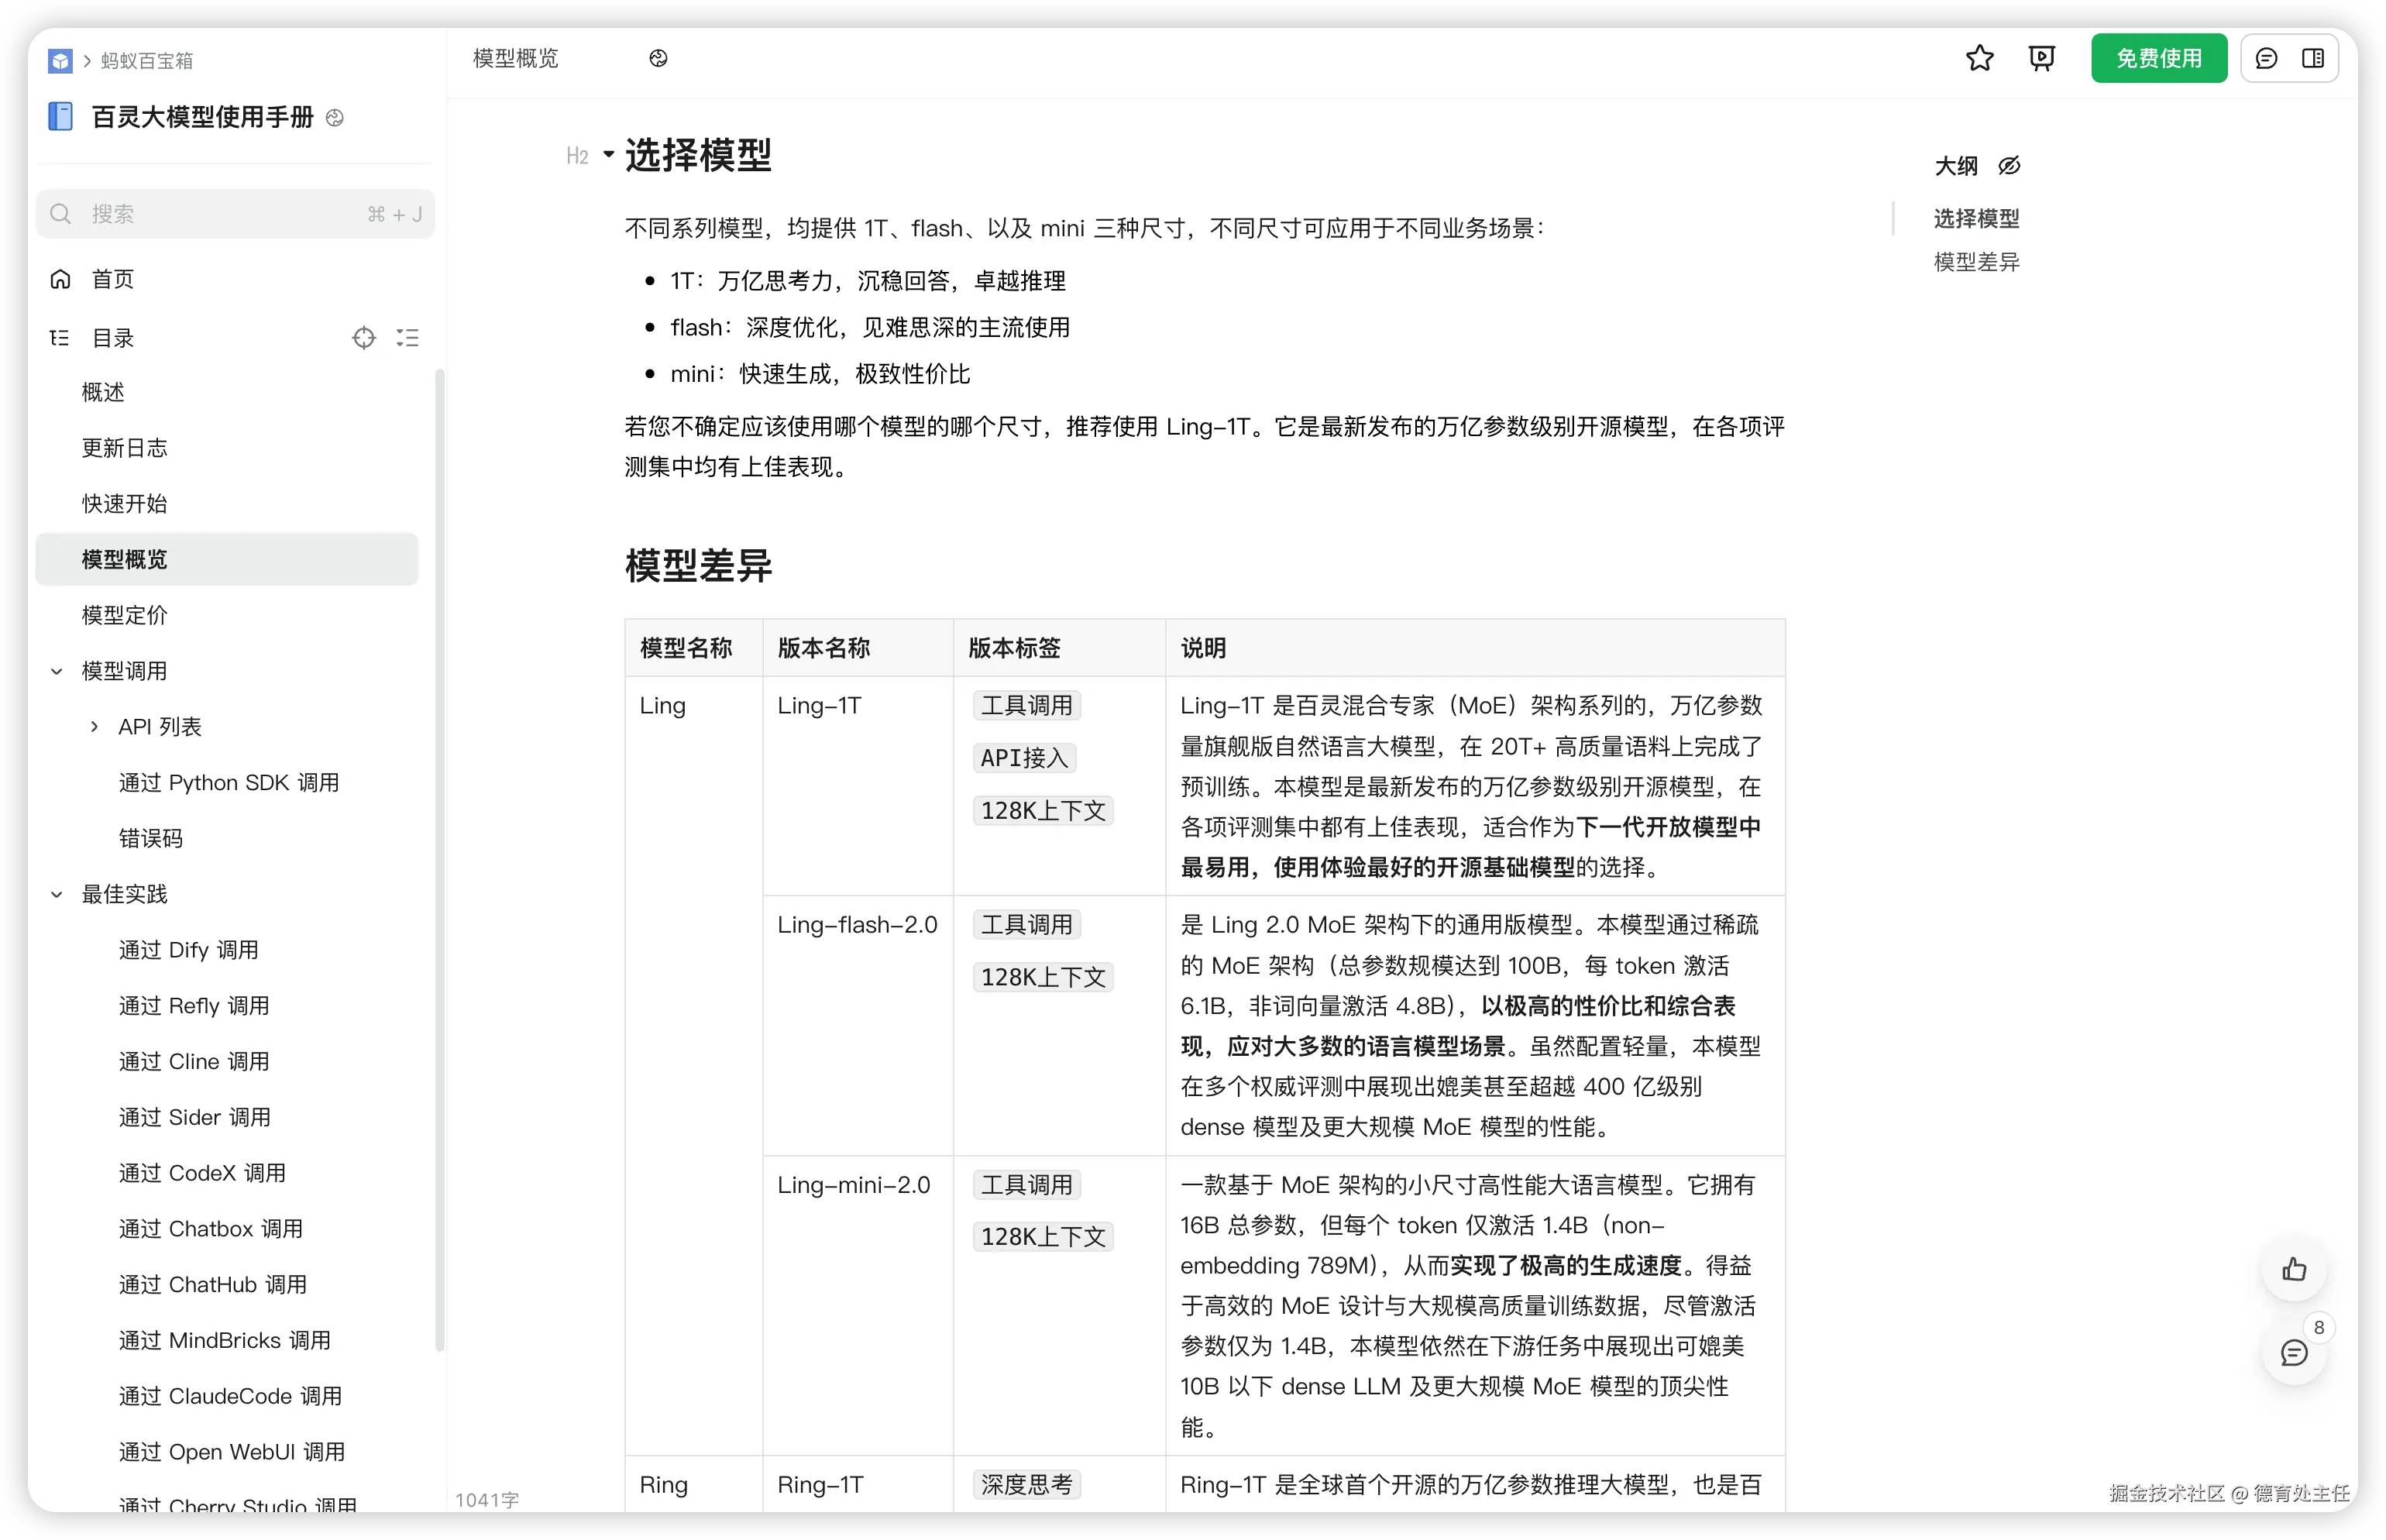
Task: Collapse the 选择模型 heading section
Action: [x=608, y=155]
